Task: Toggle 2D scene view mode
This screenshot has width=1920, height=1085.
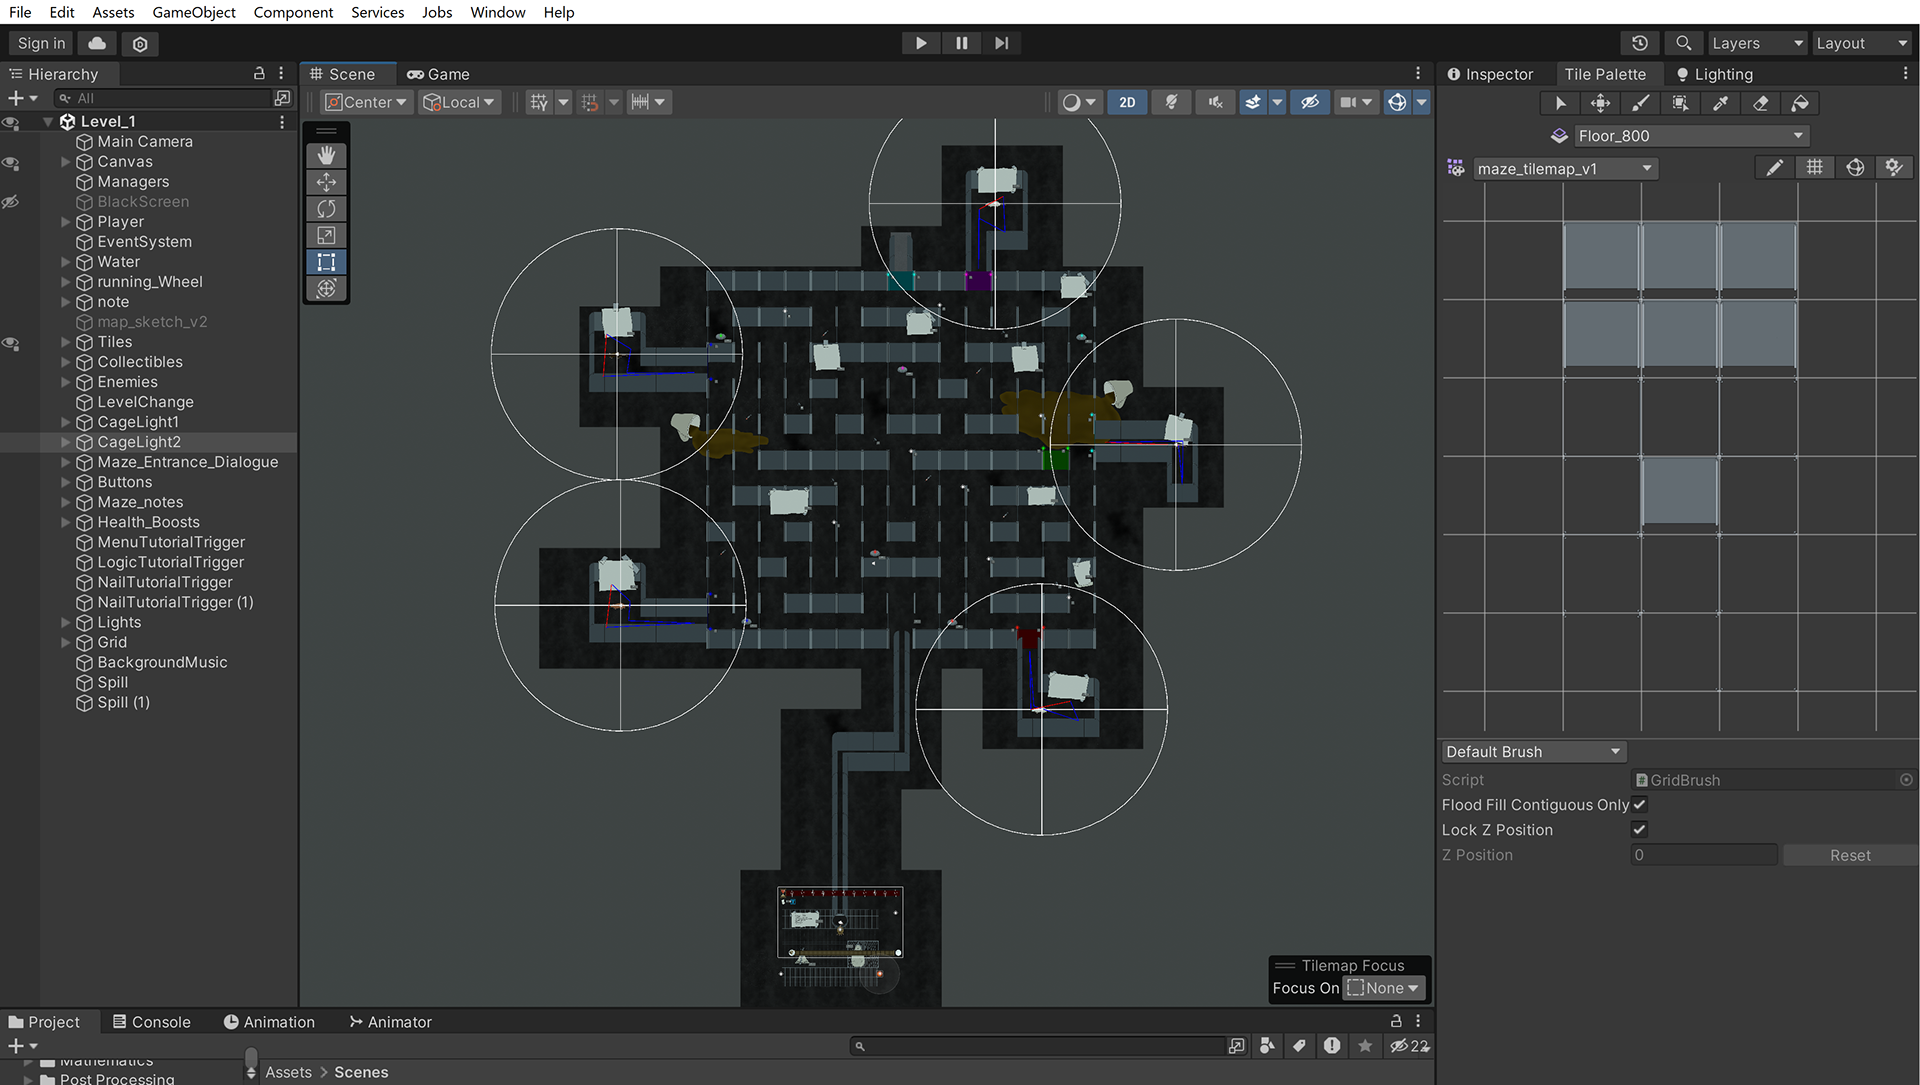Action: pos(1127,102)
